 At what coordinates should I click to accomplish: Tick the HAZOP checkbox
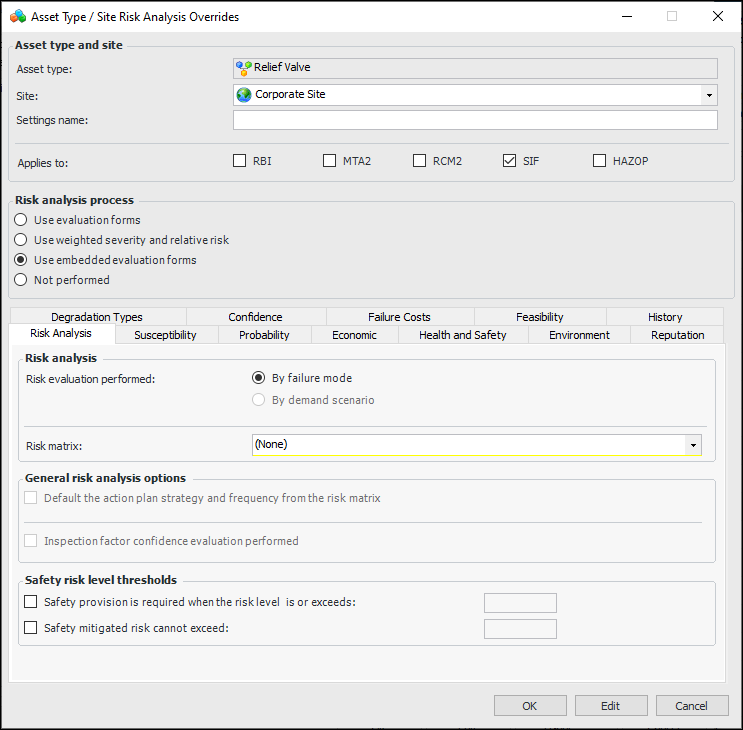coord(599,160)
